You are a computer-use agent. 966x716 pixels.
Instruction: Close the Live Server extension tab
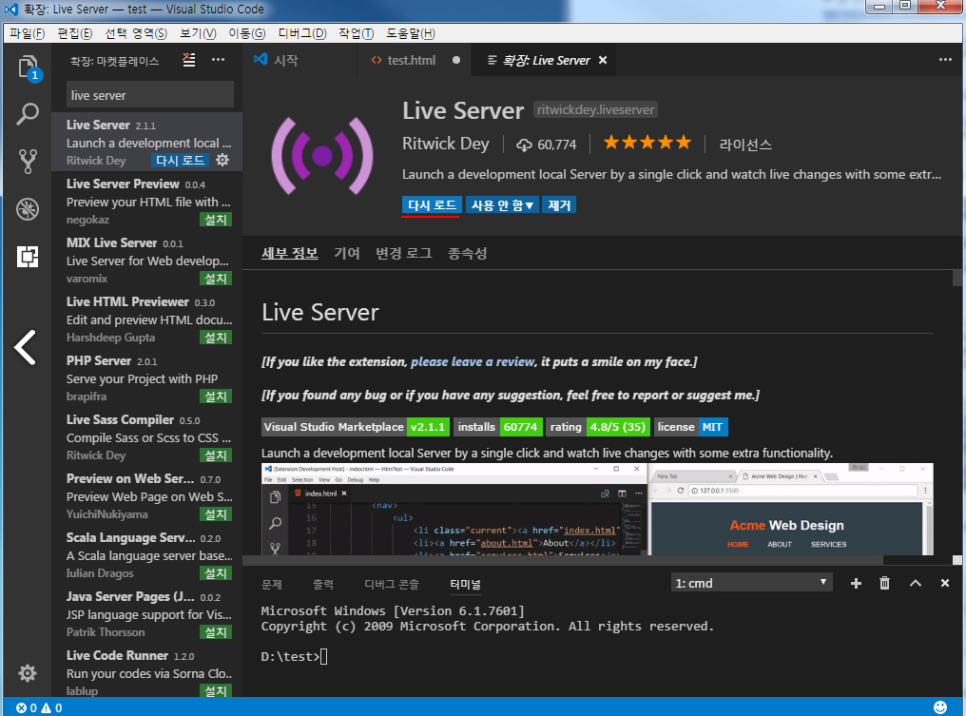pos(603,60)
